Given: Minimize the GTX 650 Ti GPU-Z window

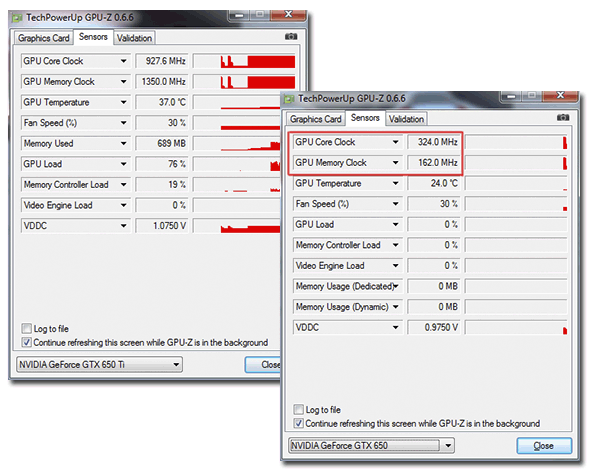Looking at the screenshot, I should (x=239, y=15).
